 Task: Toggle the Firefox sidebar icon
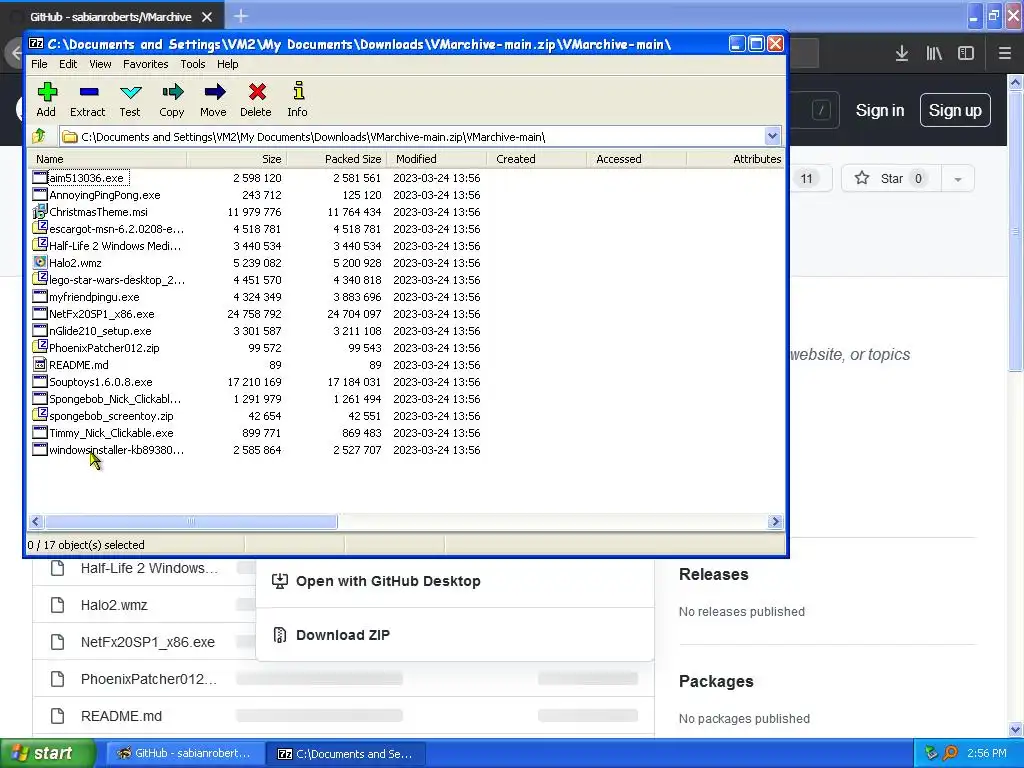click(x=966, y=54)
